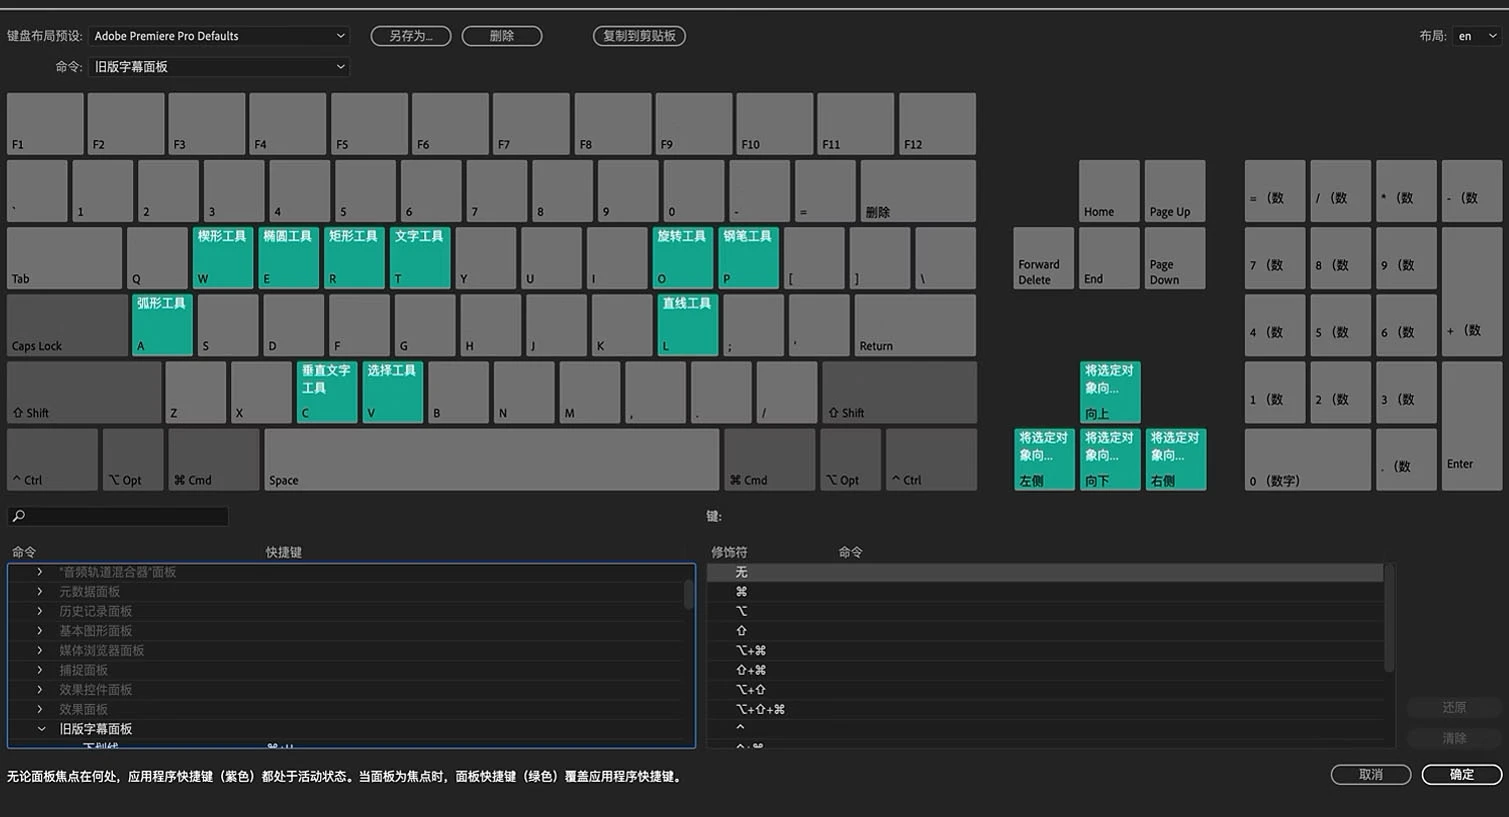Expand the 基本图形面板 tree row
Image resolution: width=1509 pixels, height=817 pixels.
tap(40, 631)
